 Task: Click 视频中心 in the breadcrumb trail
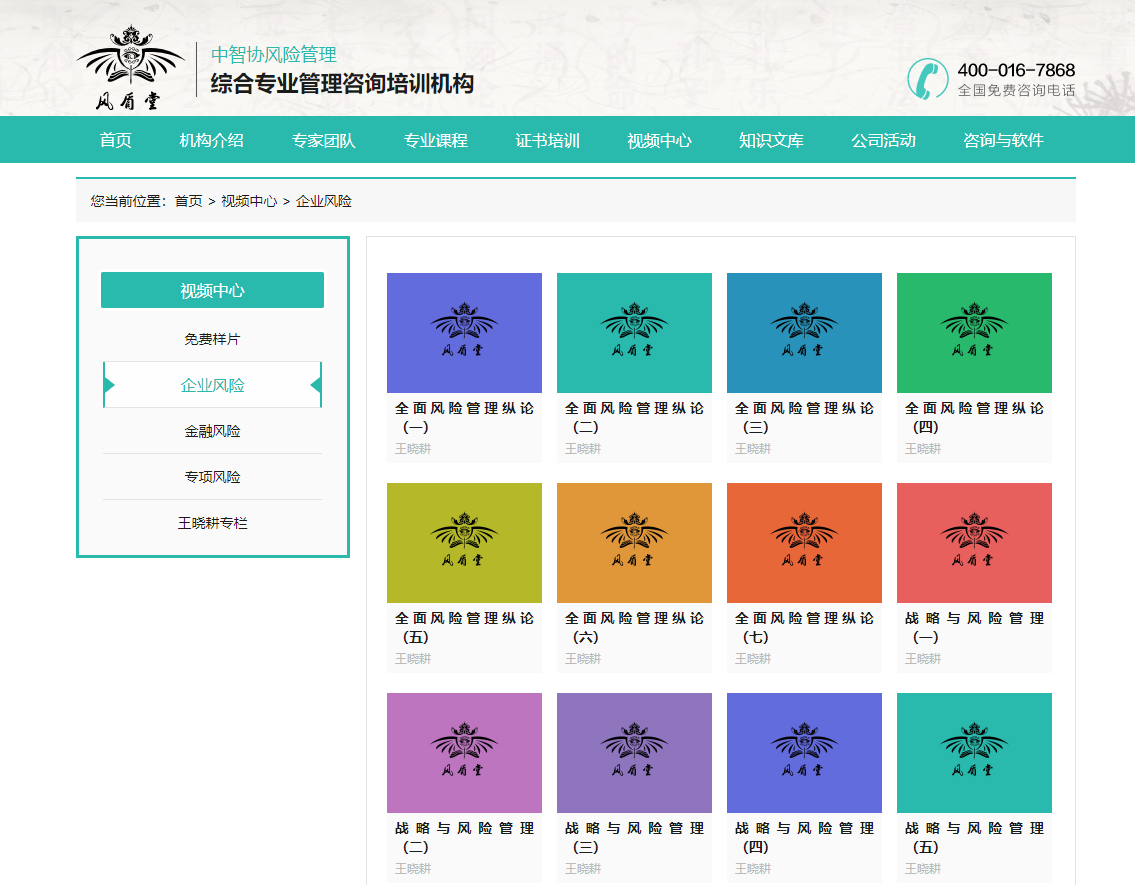[x=249, y=201]
